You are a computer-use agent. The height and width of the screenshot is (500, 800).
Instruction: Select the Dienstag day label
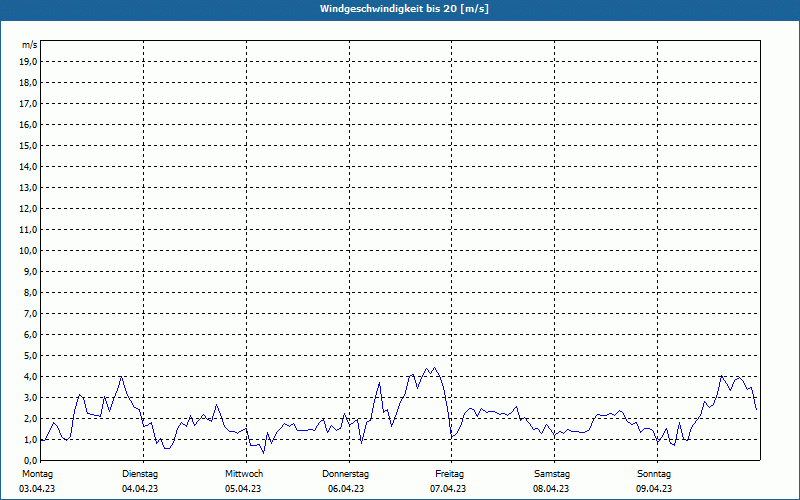tap(140, 474)
